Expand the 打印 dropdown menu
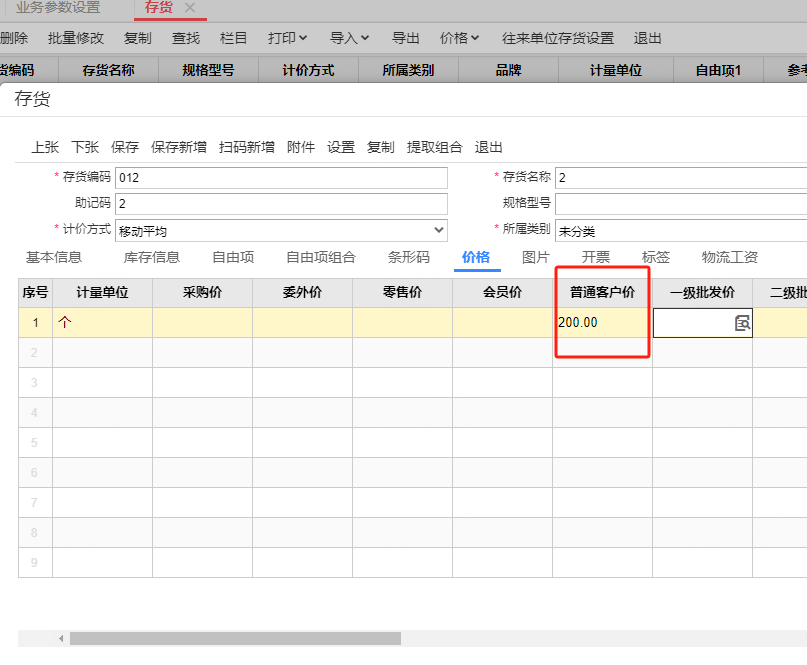Image resolution: width=807 pixels, height=665 pixels. point(287,38)
